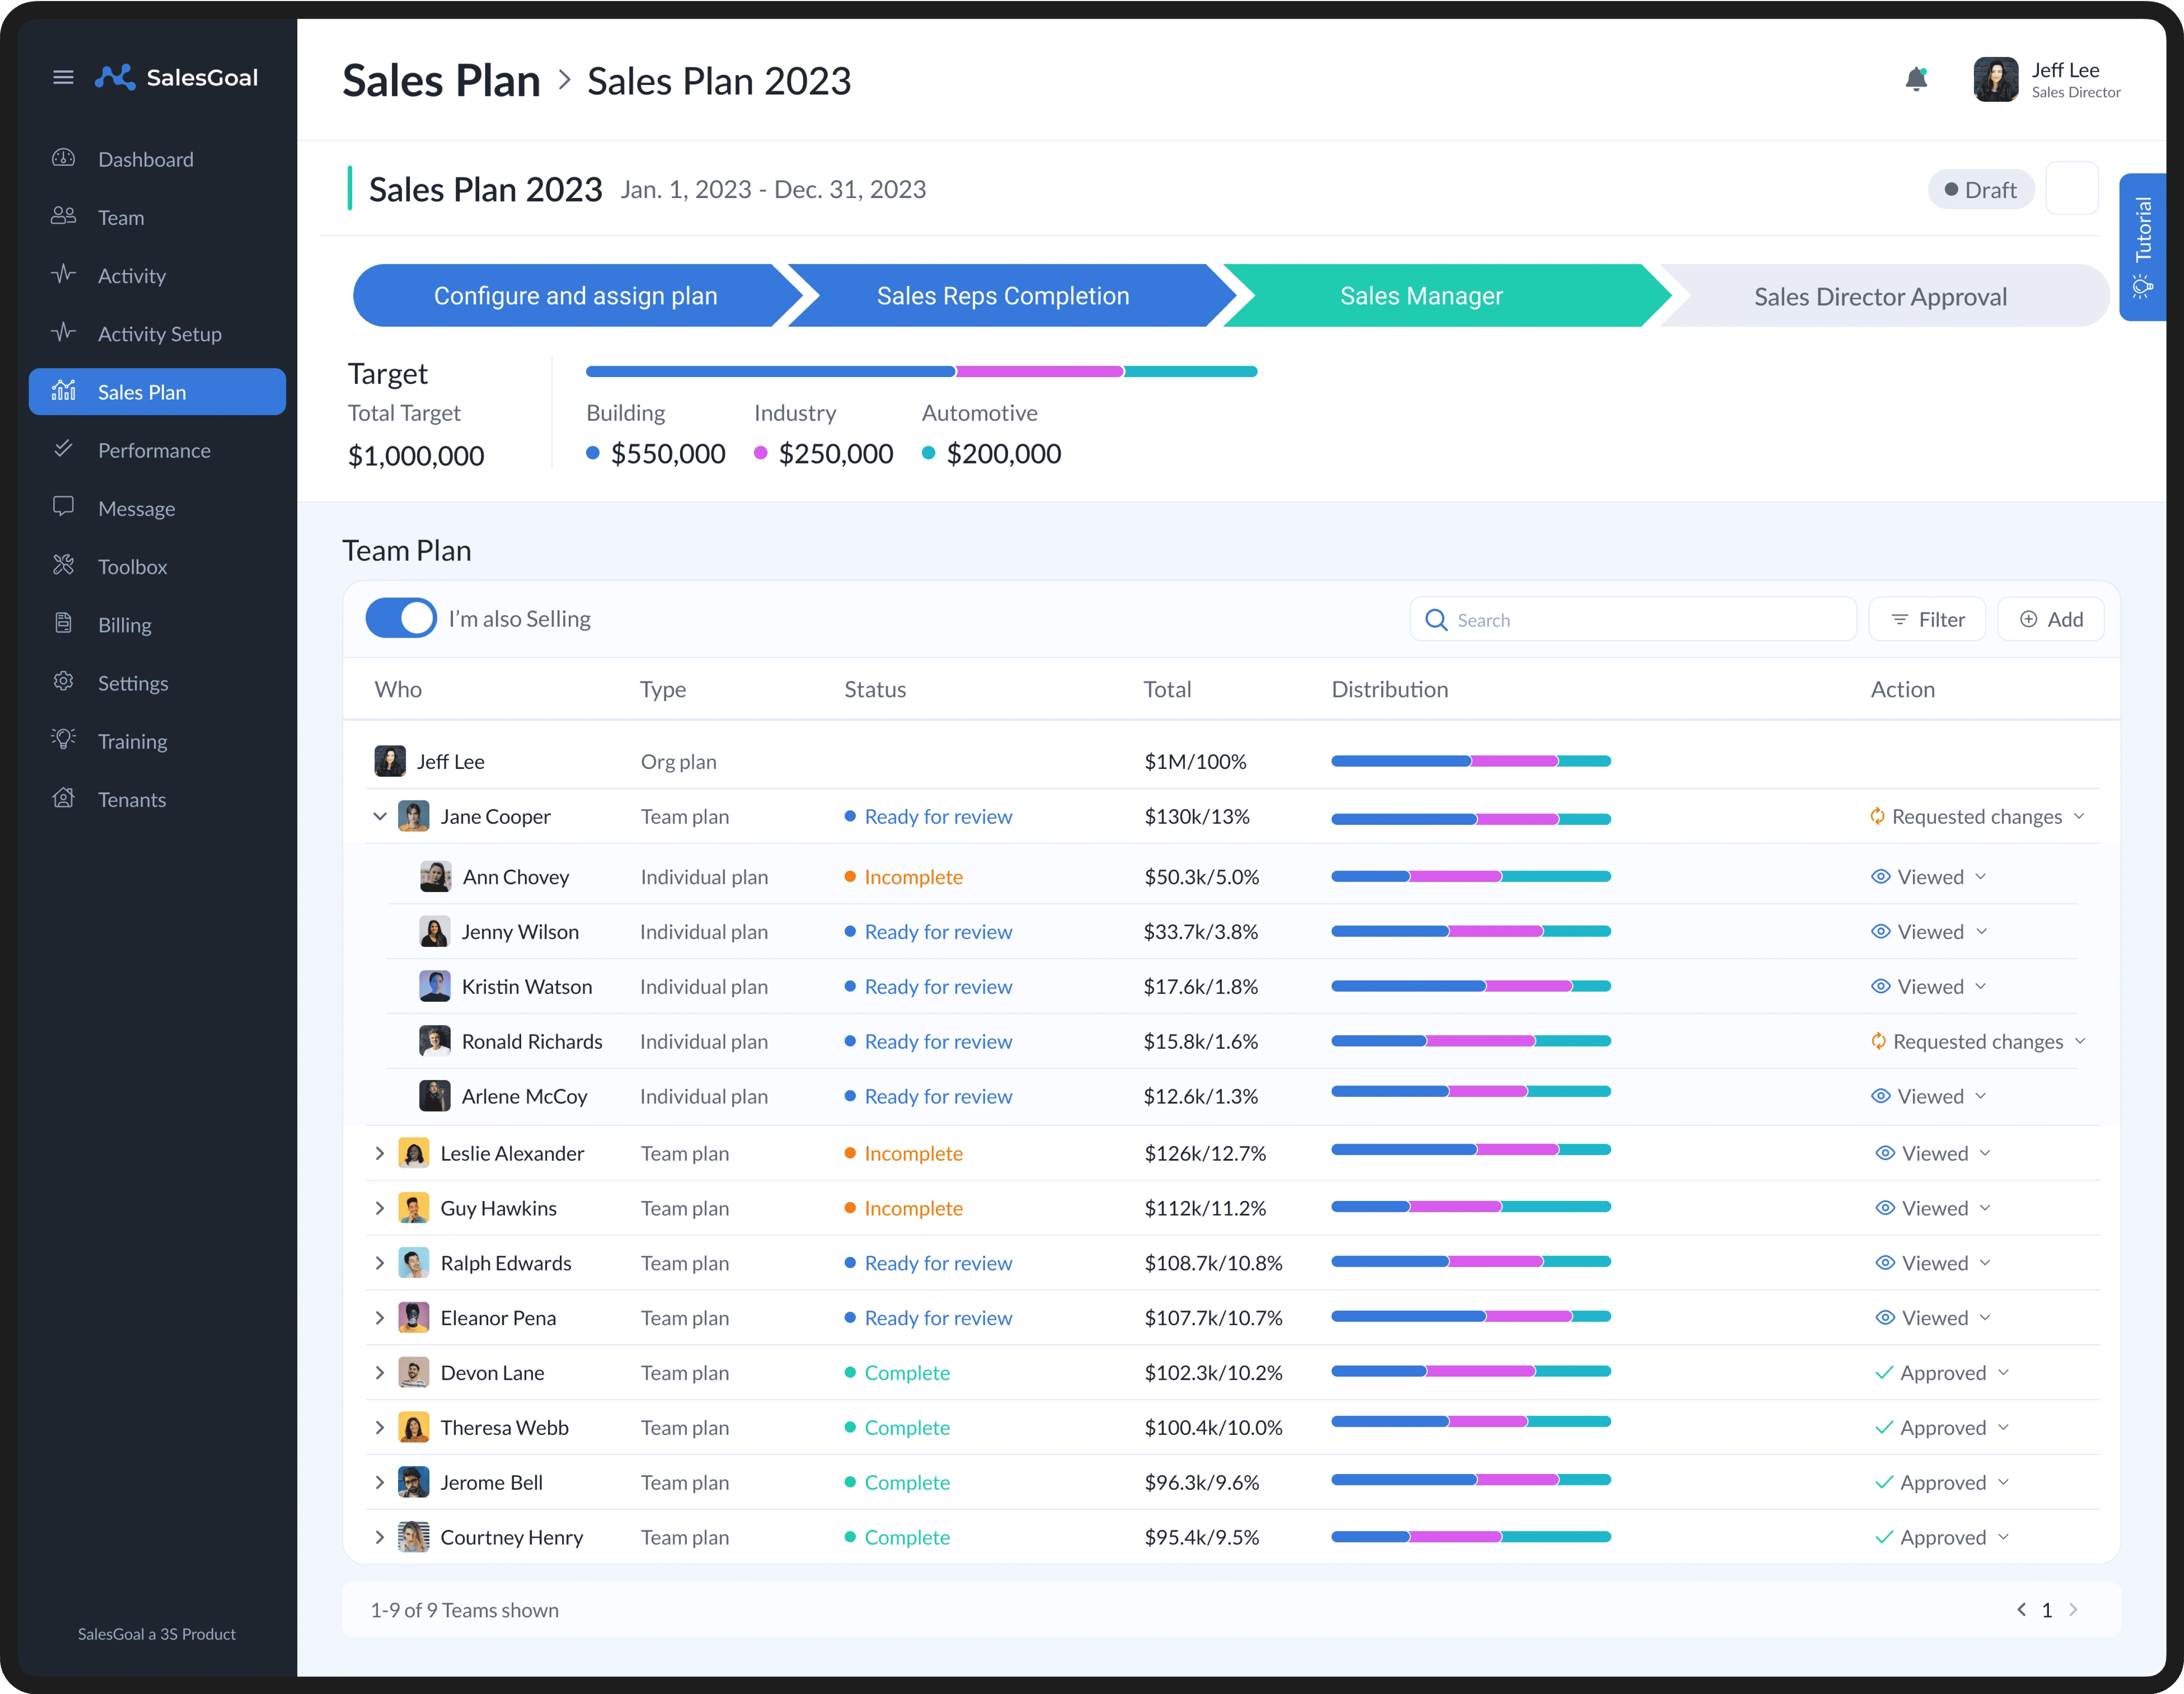This screenshot has height=1694, width=2184.
Task: Click the Filter button
Action: [x=1927, y=619]
